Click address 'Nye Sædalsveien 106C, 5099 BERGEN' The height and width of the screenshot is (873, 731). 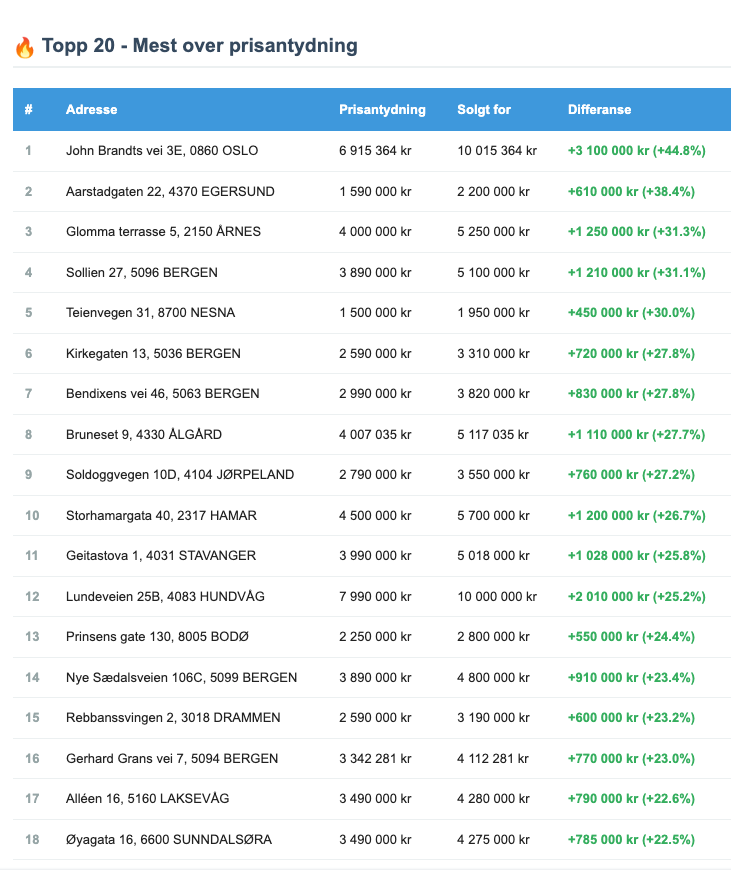pyautogui.click(x=181, y=678)
